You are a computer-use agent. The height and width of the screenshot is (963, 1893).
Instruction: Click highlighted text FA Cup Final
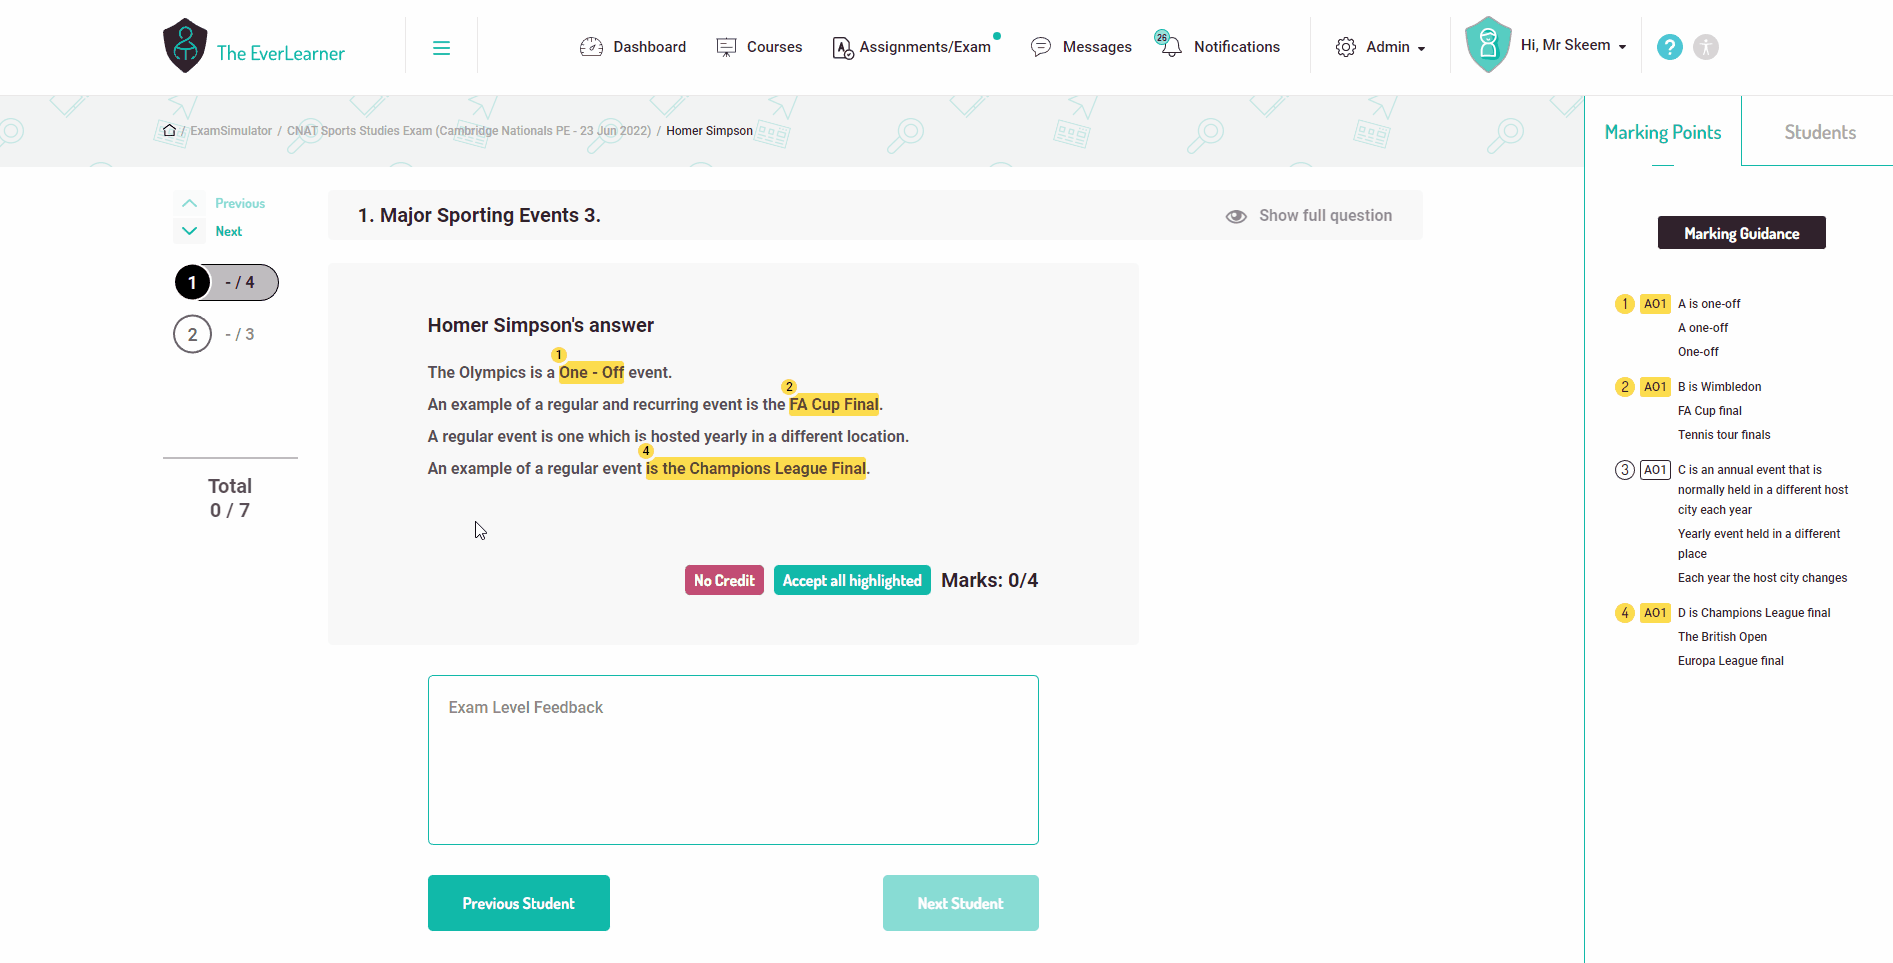(834, 404)
